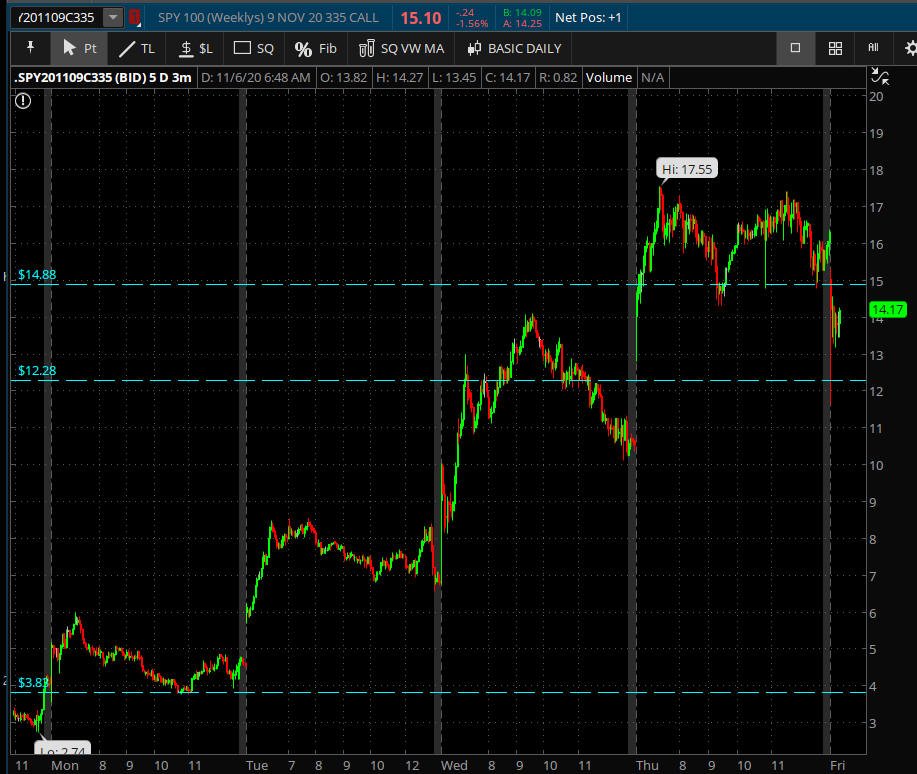917x774 pixels.
Task: Switch to four-chart grid layout
Action: point(835,48)
